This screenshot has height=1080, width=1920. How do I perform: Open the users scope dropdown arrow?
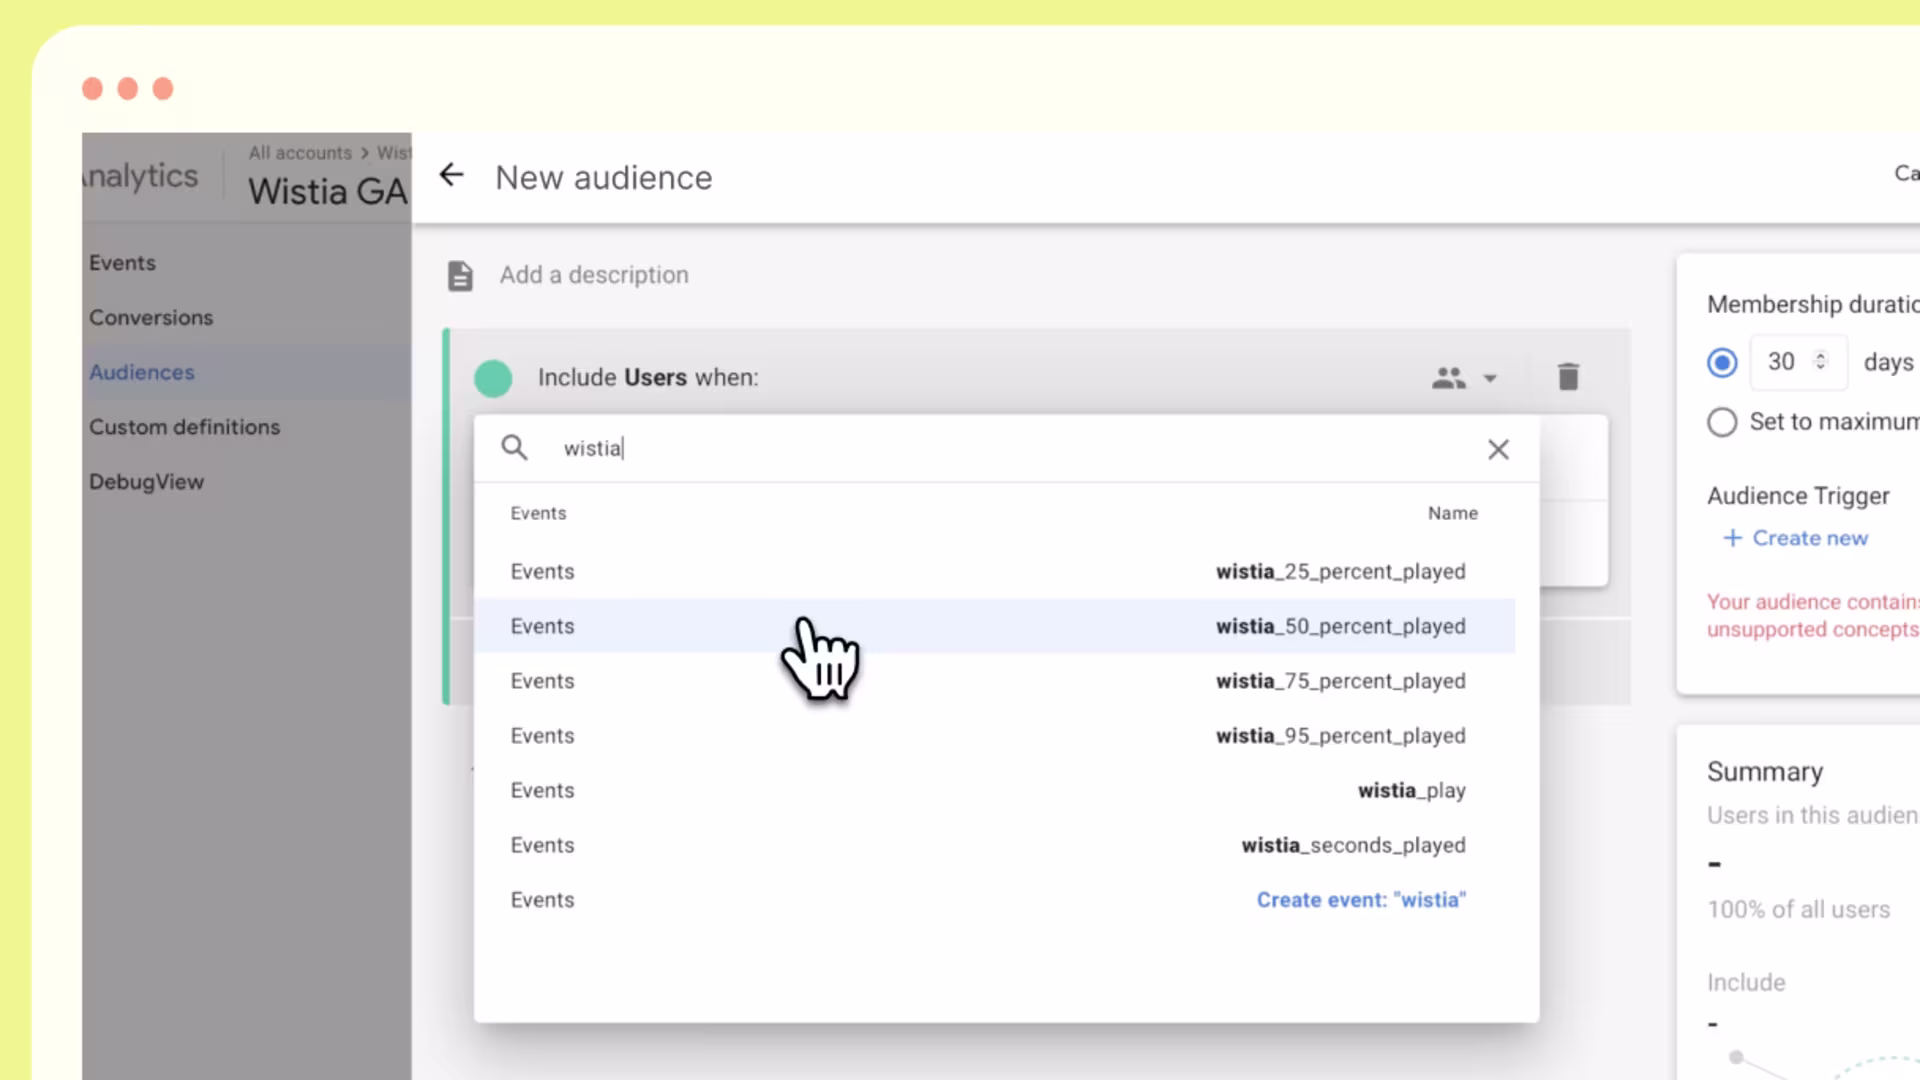[1490, 378]
